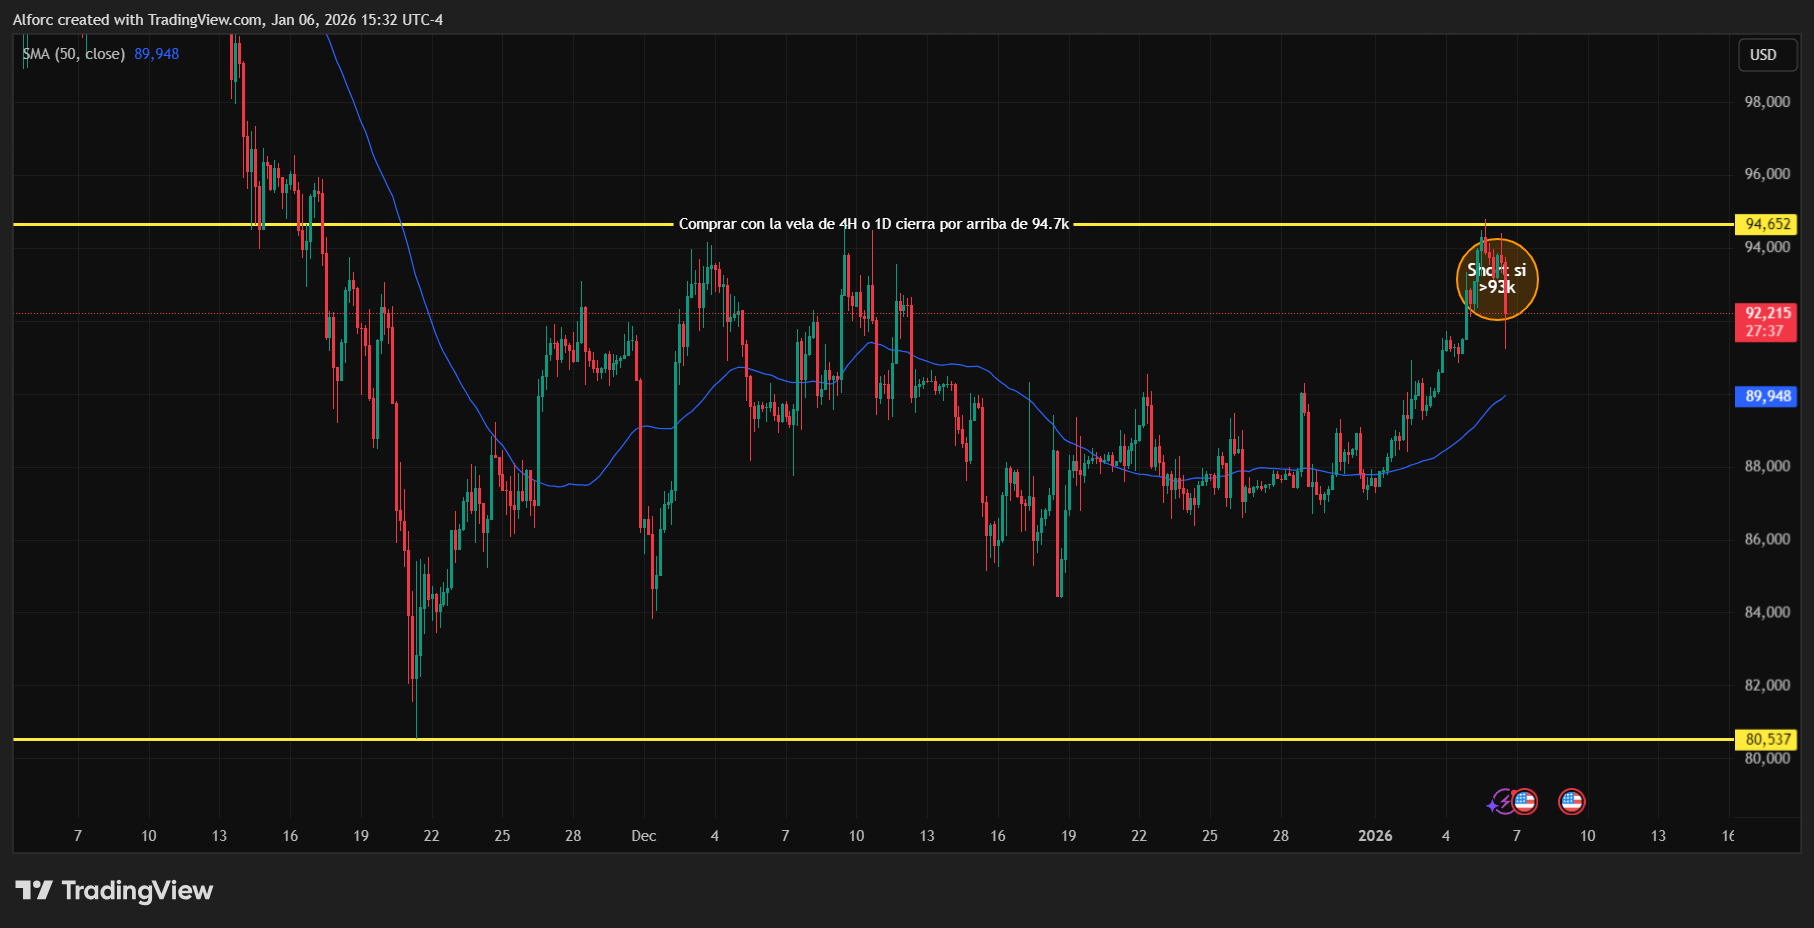The image size is (1814, 928).
Task: Click the TradingView logo at the bottom
Action: click(x=114, y=890)
